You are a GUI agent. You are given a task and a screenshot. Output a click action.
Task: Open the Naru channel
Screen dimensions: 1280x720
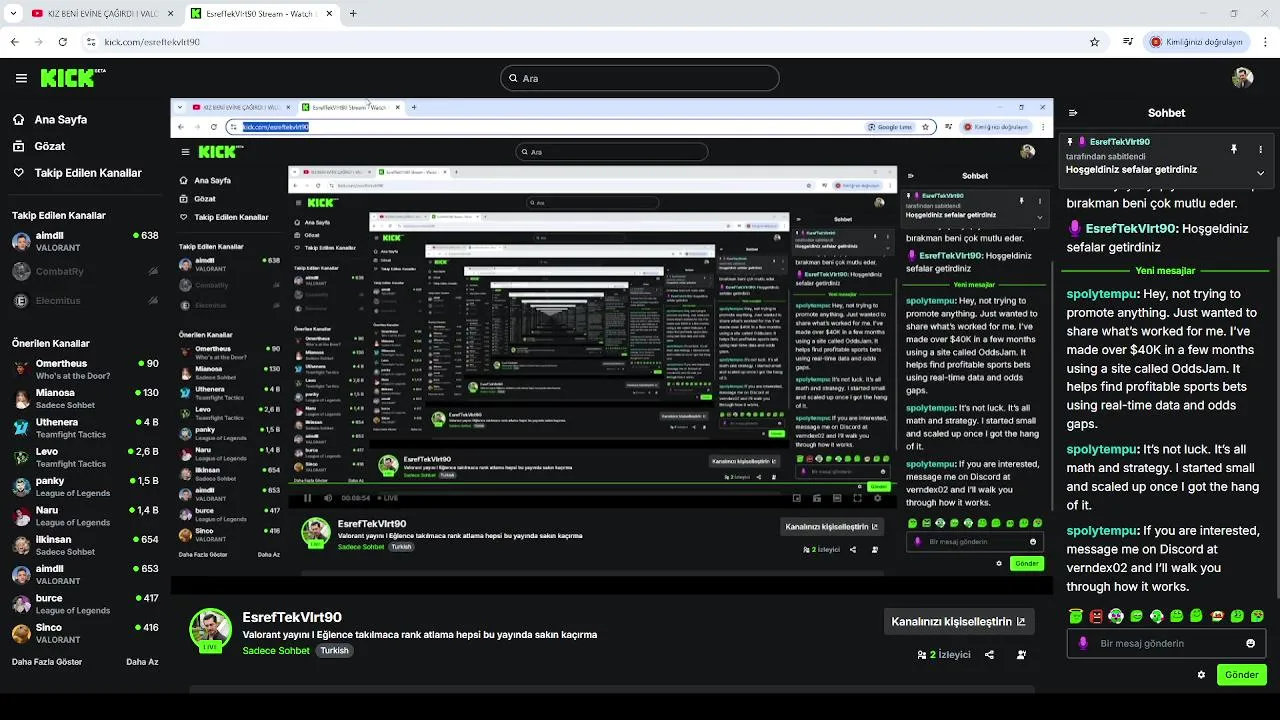click(85, 516)
